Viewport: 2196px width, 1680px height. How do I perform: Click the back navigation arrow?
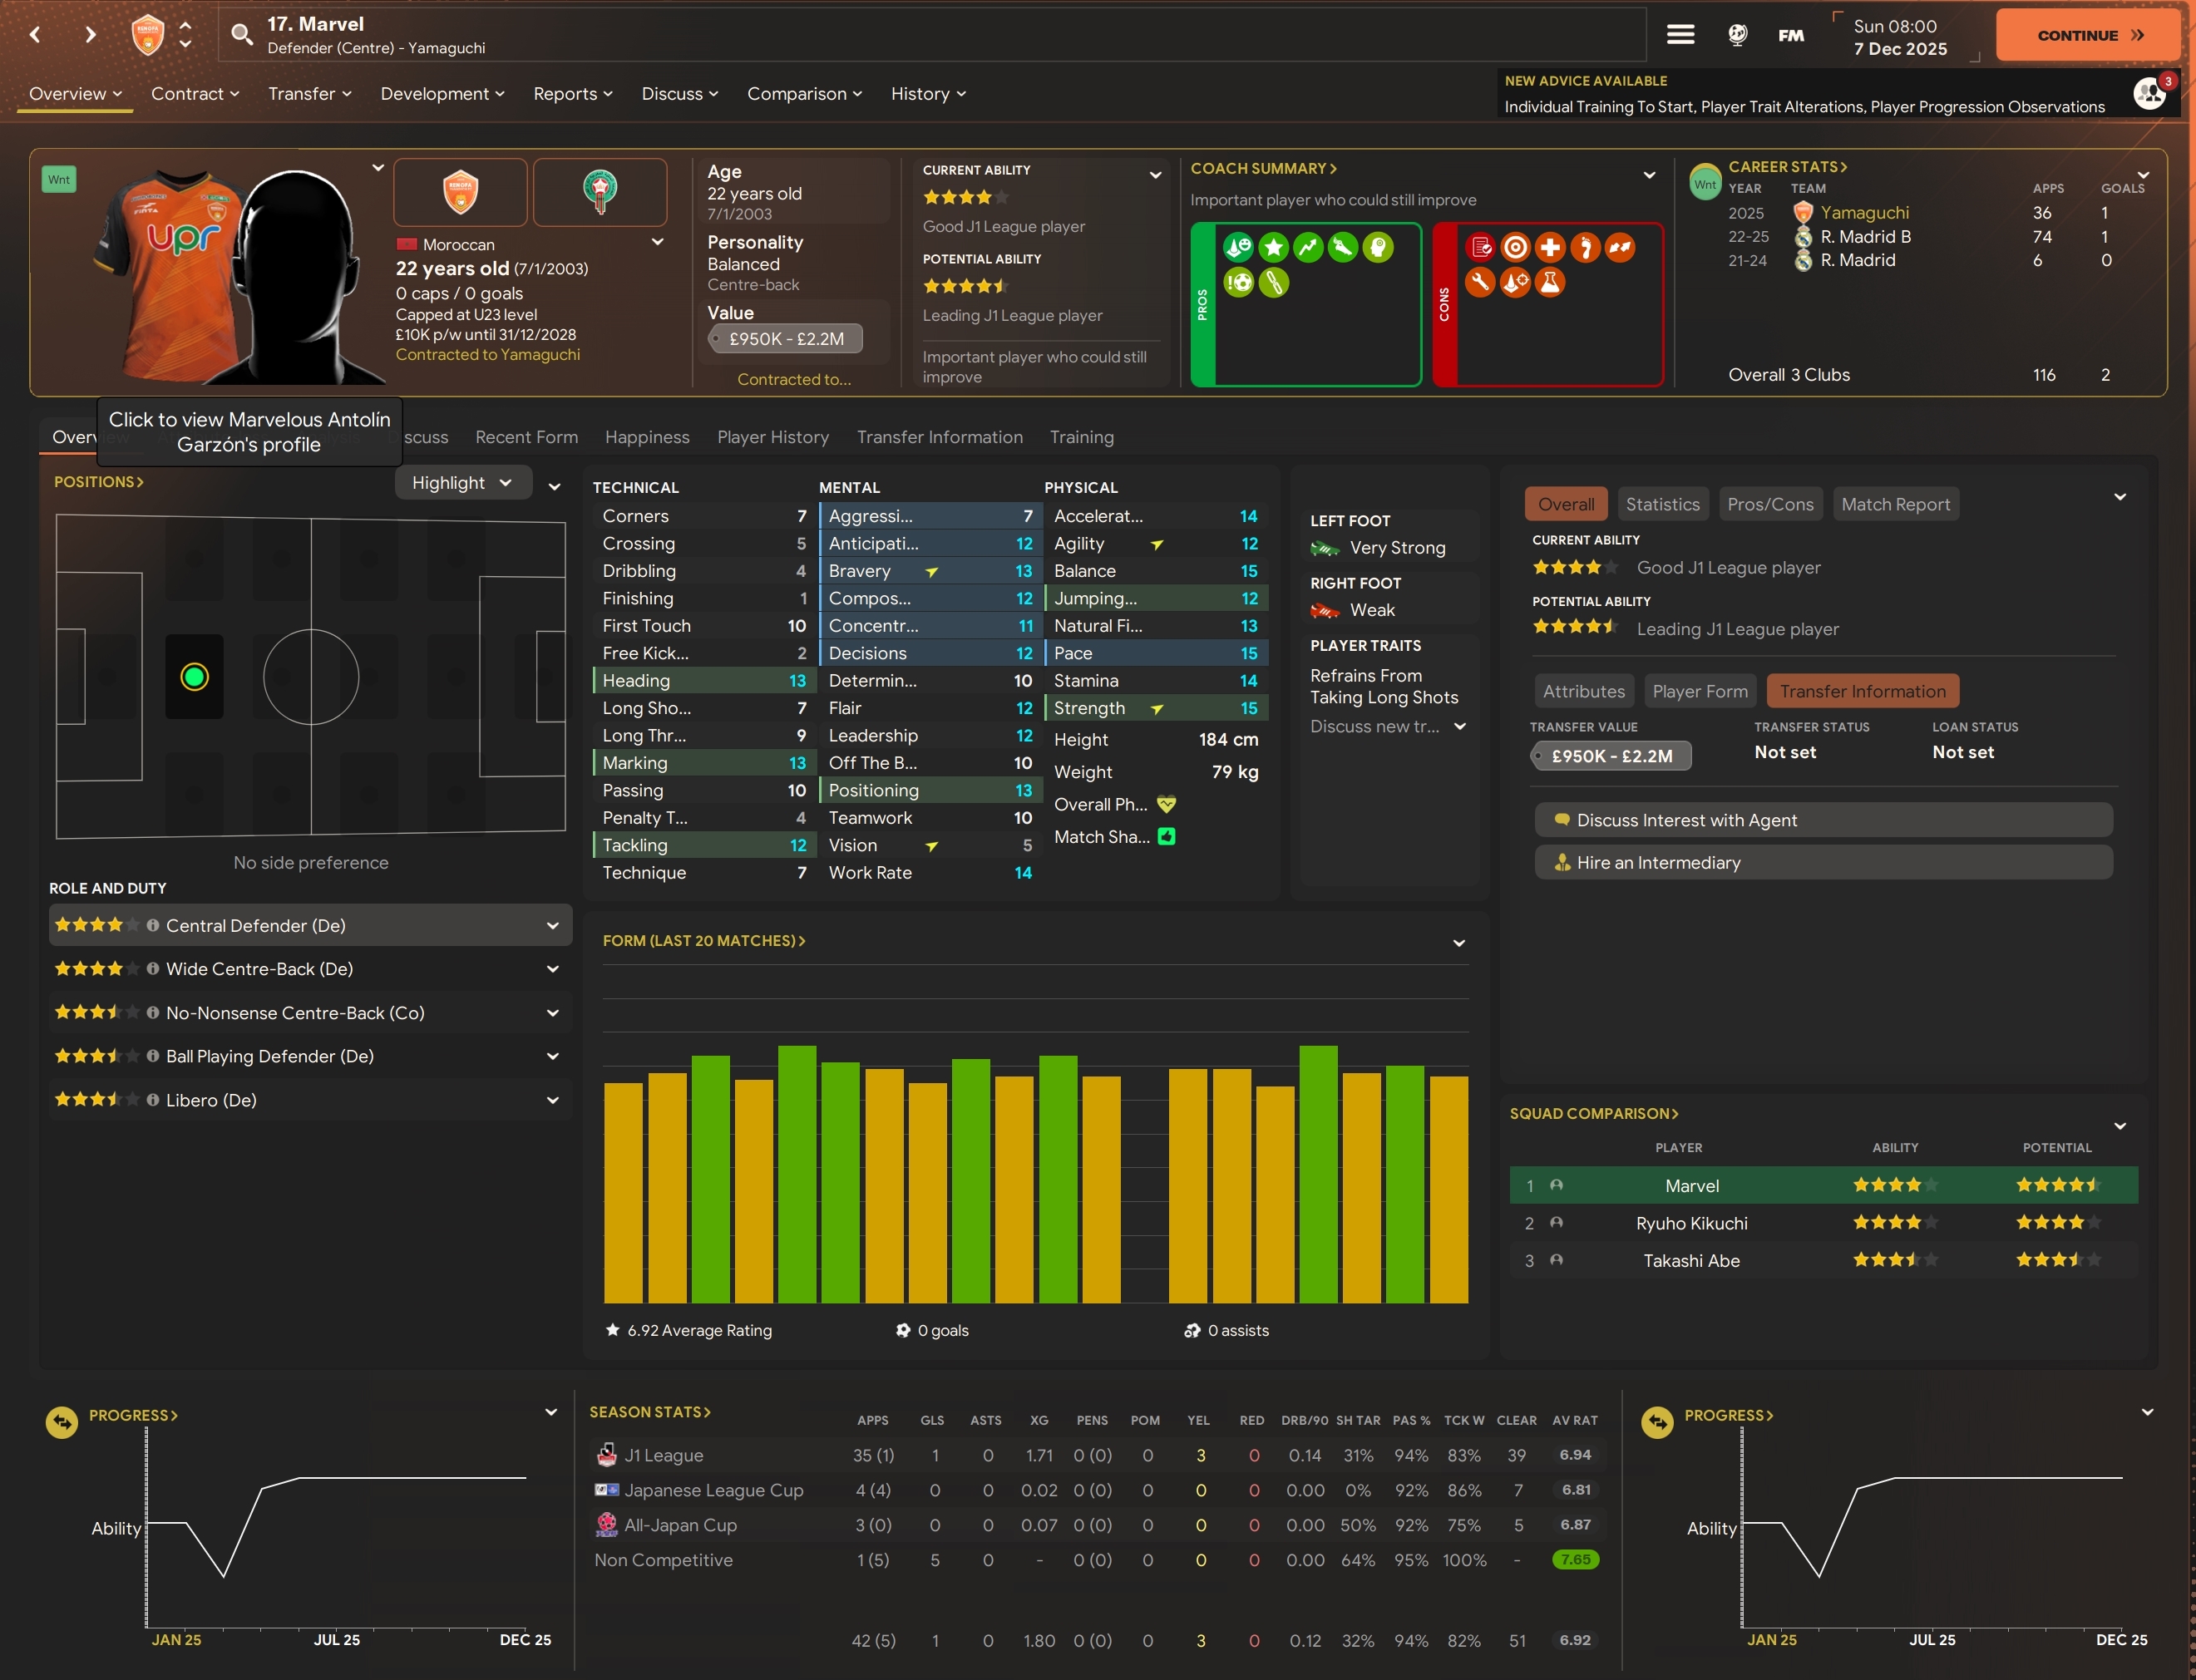[36, 35]
